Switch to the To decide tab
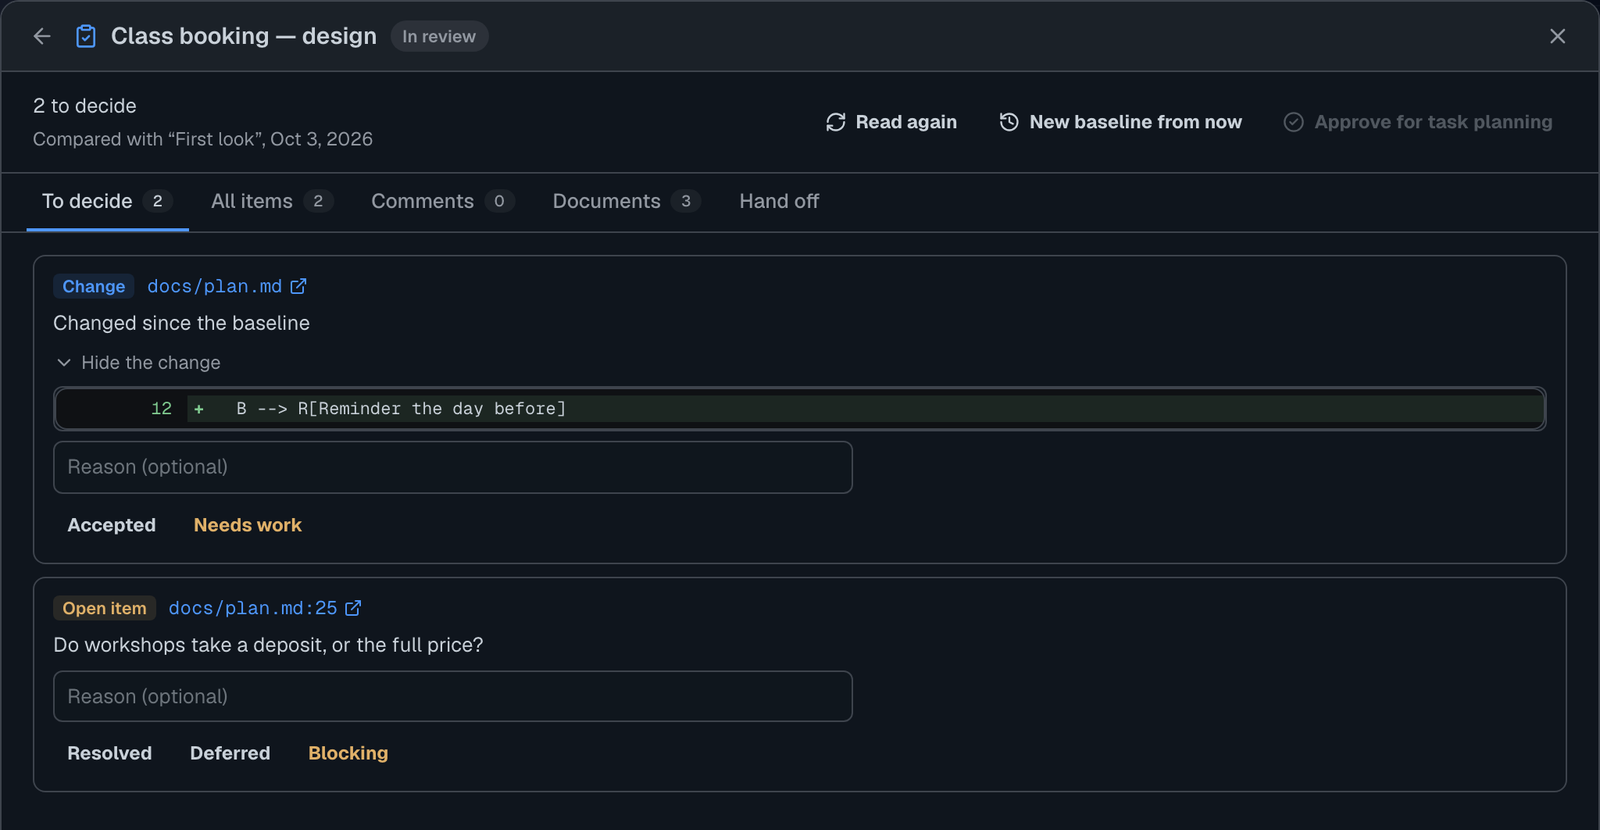This screenshot has height=830, width=1600. (107, 201)
